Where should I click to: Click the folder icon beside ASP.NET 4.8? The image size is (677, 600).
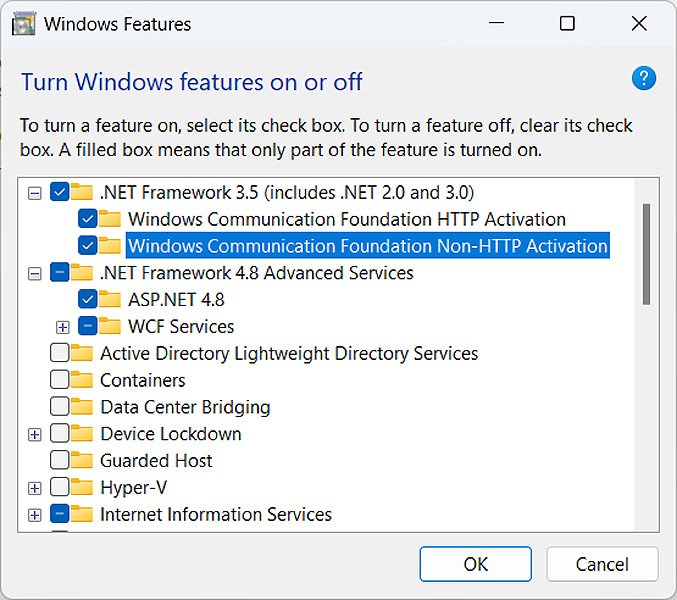tap(111, 299)
